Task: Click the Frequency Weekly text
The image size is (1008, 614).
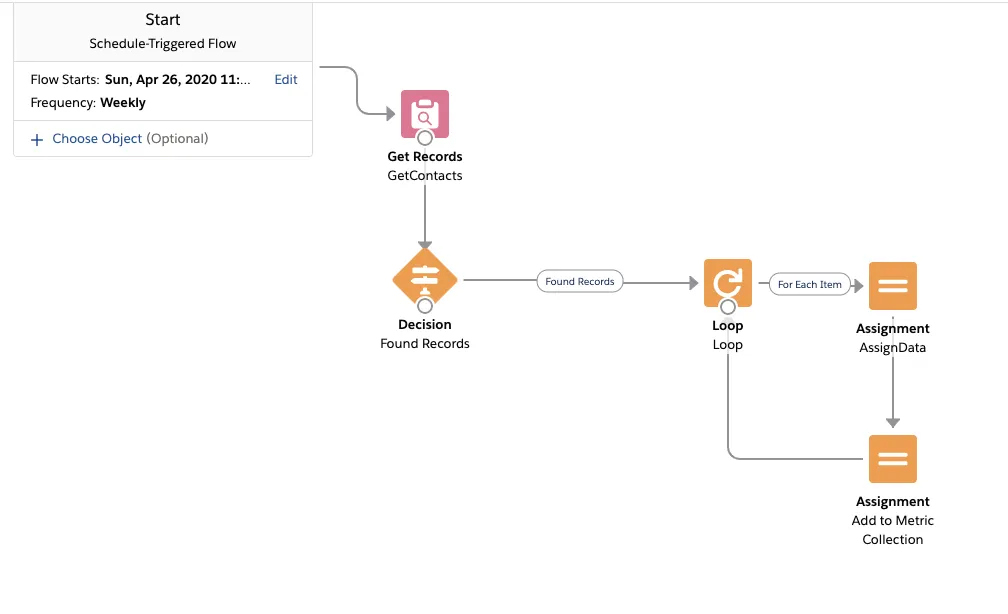Action: coord(88,103)
